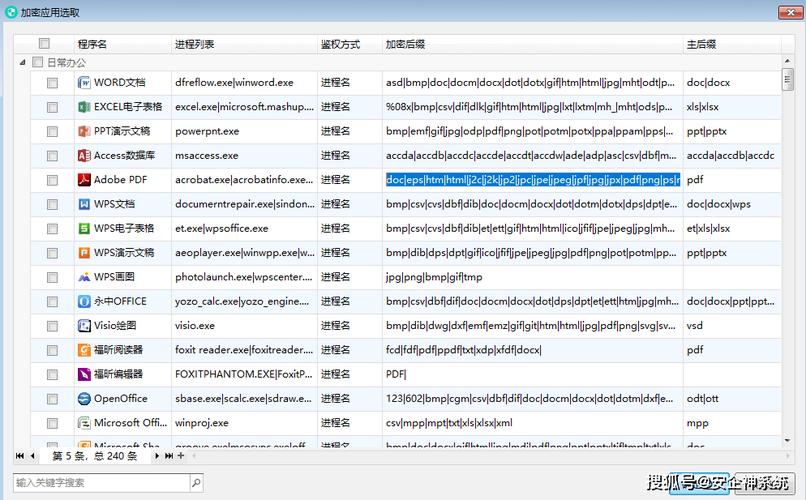
Task: Click the Adobe PDF icon
Action: (x=84, y=180)
